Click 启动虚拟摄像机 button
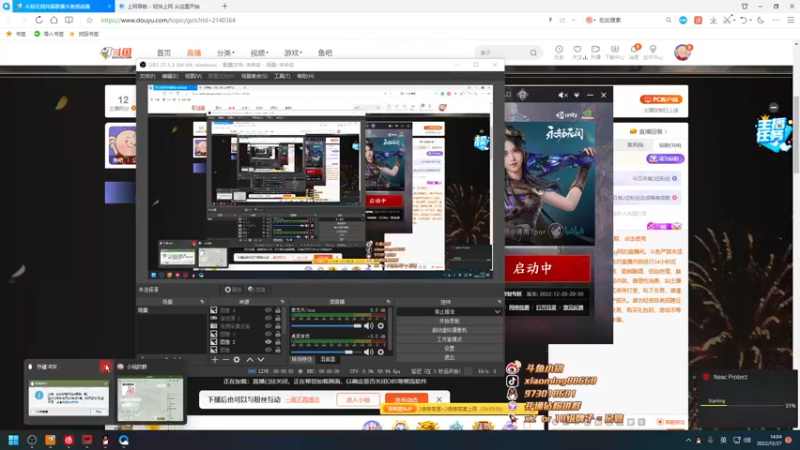 449,330
